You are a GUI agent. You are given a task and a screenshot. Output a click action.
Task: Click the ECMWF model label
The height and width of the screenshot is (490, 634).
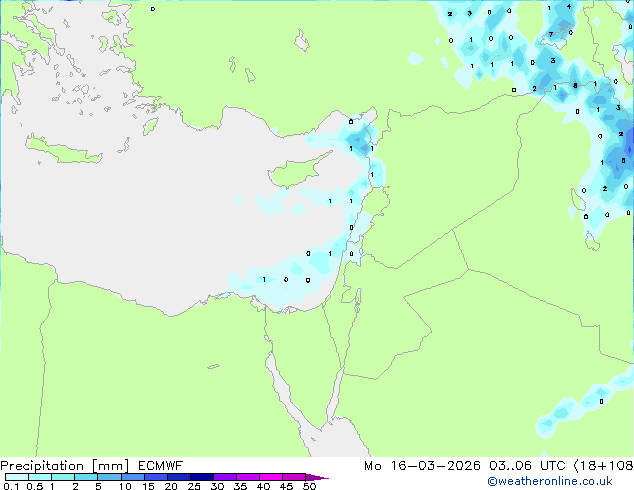pyautogui.click(x=161, y=466)
